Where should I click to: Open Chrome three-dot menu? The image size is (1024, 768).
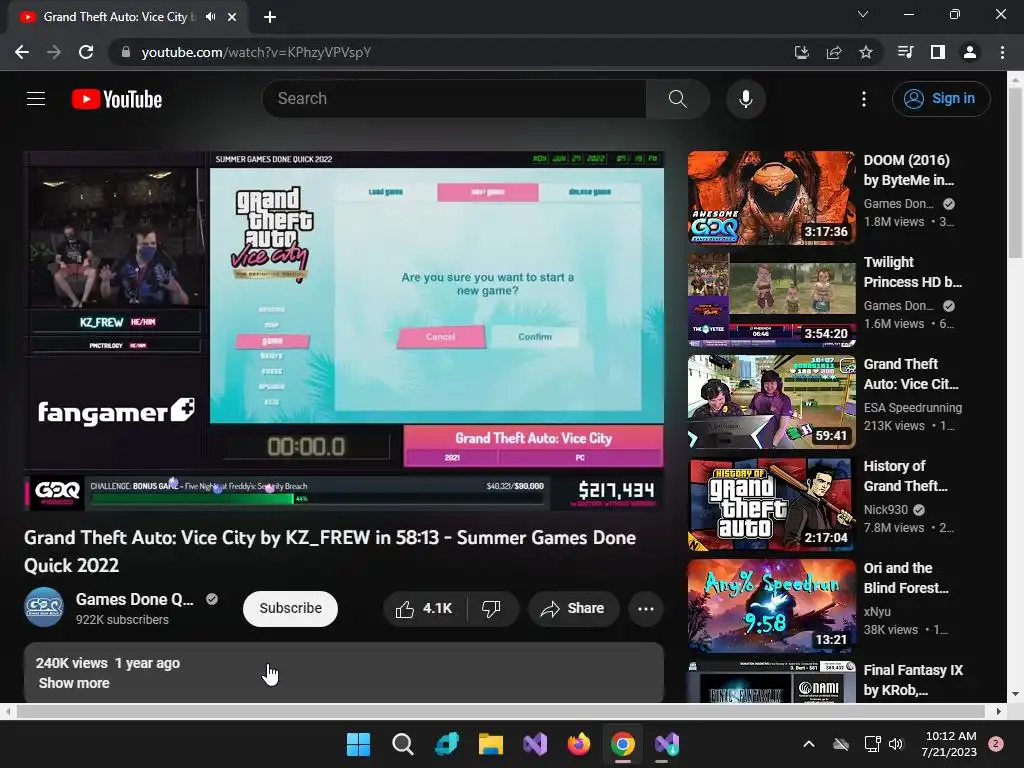pyautogui.click(x=1002, y=52)
